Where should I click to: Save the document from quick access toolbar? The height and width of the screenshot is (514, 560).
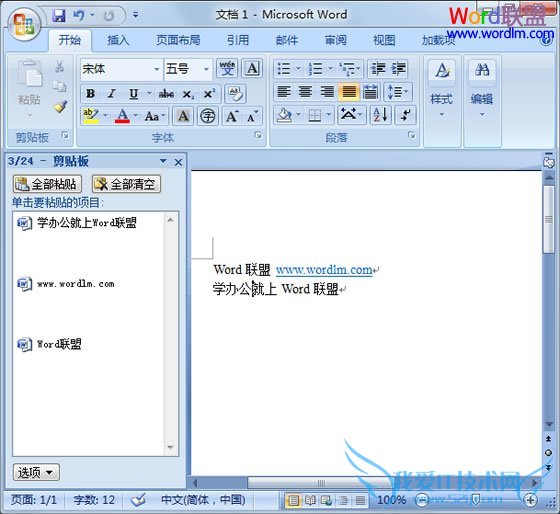click(x=59, y=15)
